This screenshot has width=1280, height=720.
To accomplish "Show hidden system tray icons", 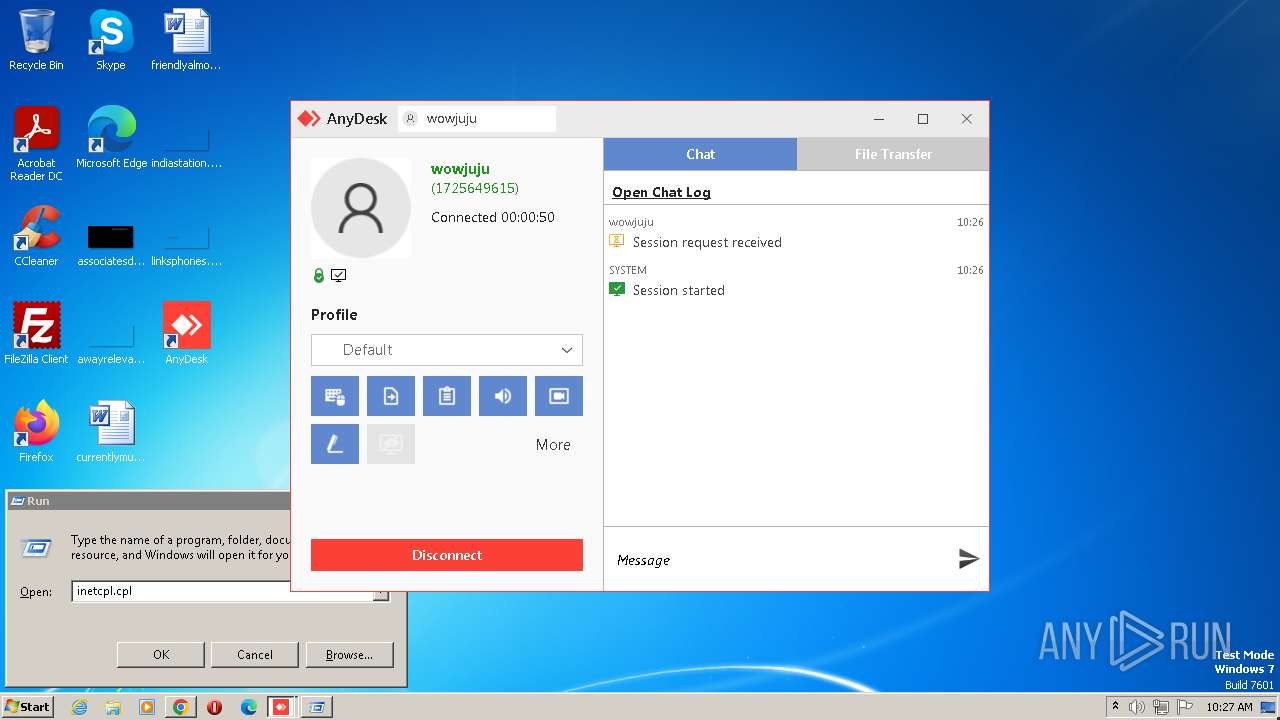I will 1115,707.
